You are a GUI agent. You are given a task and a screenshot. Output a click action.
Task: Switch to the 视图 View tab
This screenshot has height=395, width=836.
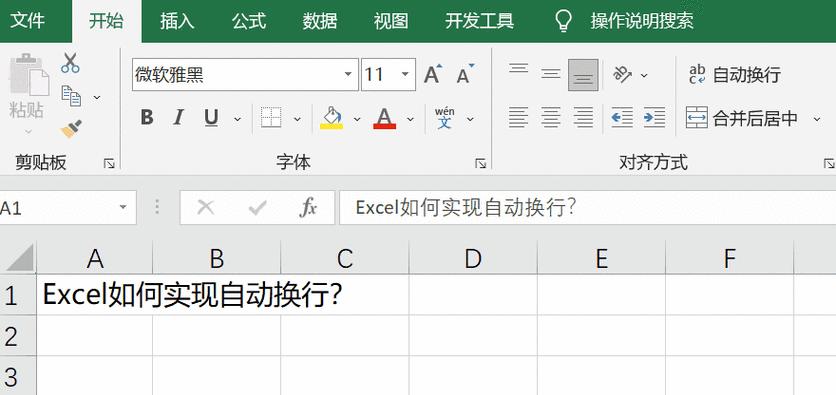391,21
